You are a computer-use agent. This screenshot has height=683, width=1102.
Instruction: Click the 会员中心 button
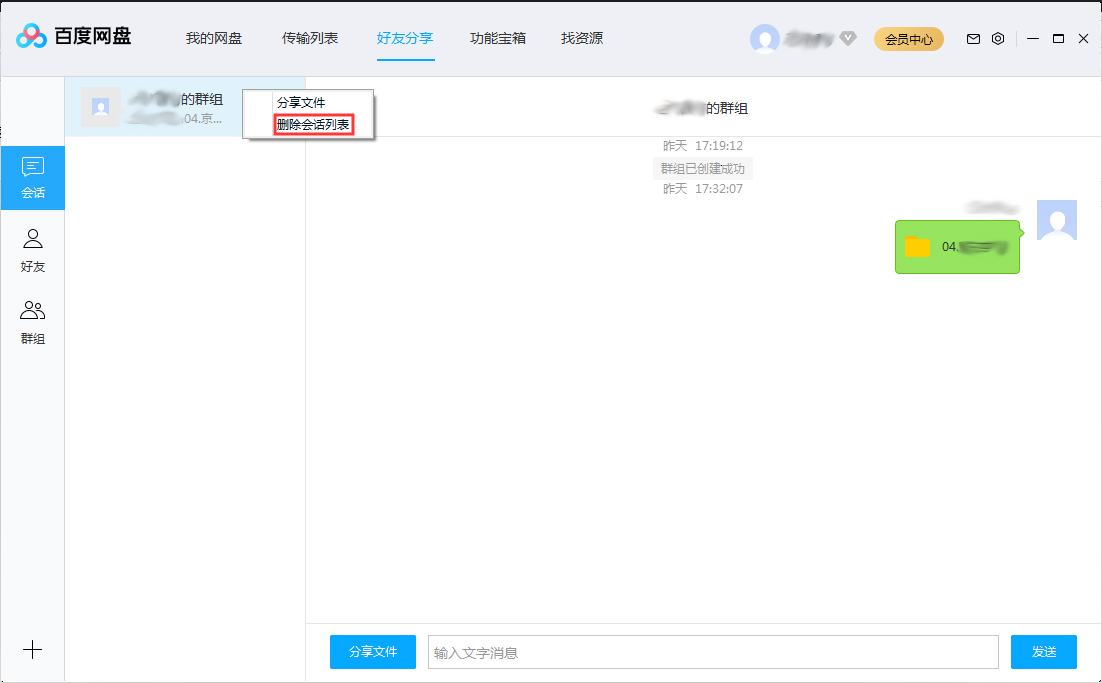(x=908, y=38)
